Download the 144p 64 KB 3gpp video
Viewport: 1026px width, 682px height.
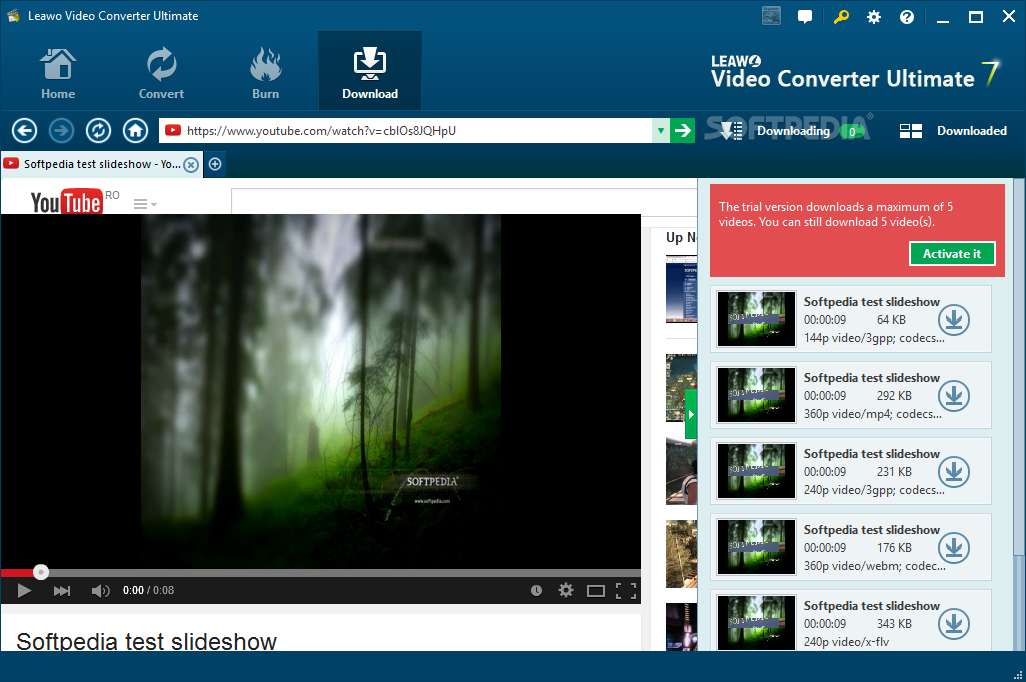pyautogui.click(x=953, y=319)
